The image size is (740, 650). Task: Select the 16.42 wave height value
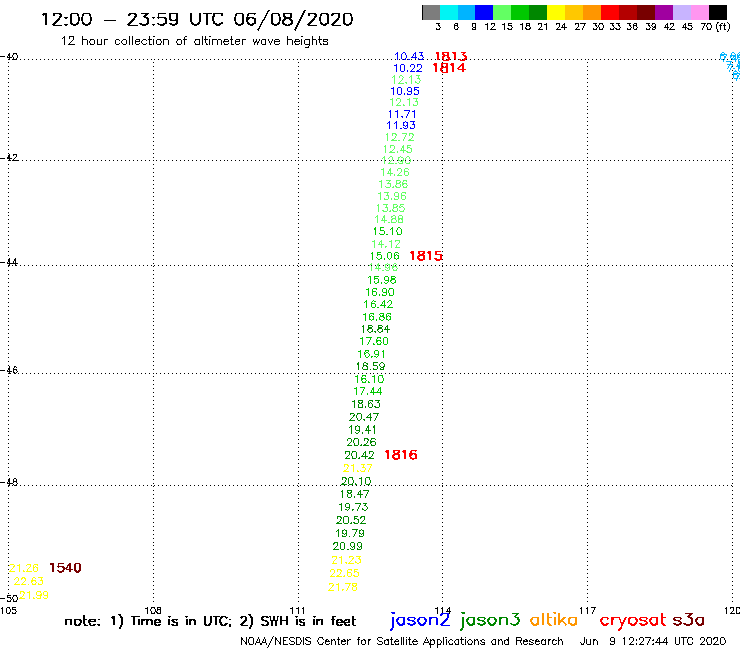click(378, 304)
